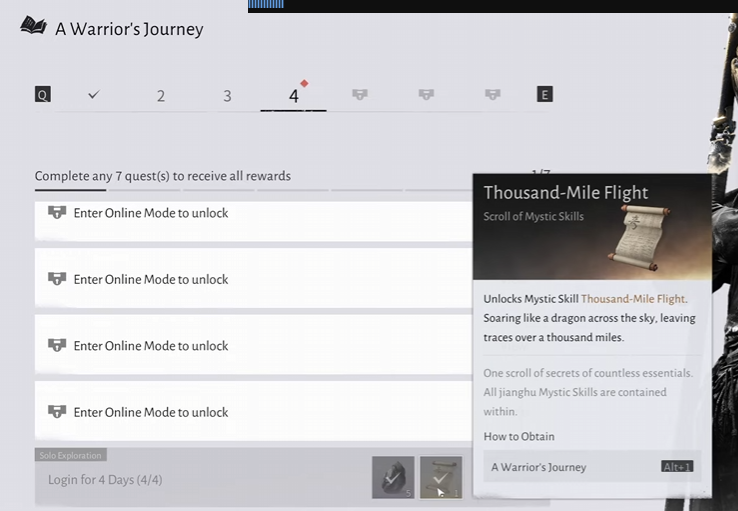The height and width of the screenshot is (511, 738).
Task: Claim the checked scroll reward icon
Action: click(440, 477)
